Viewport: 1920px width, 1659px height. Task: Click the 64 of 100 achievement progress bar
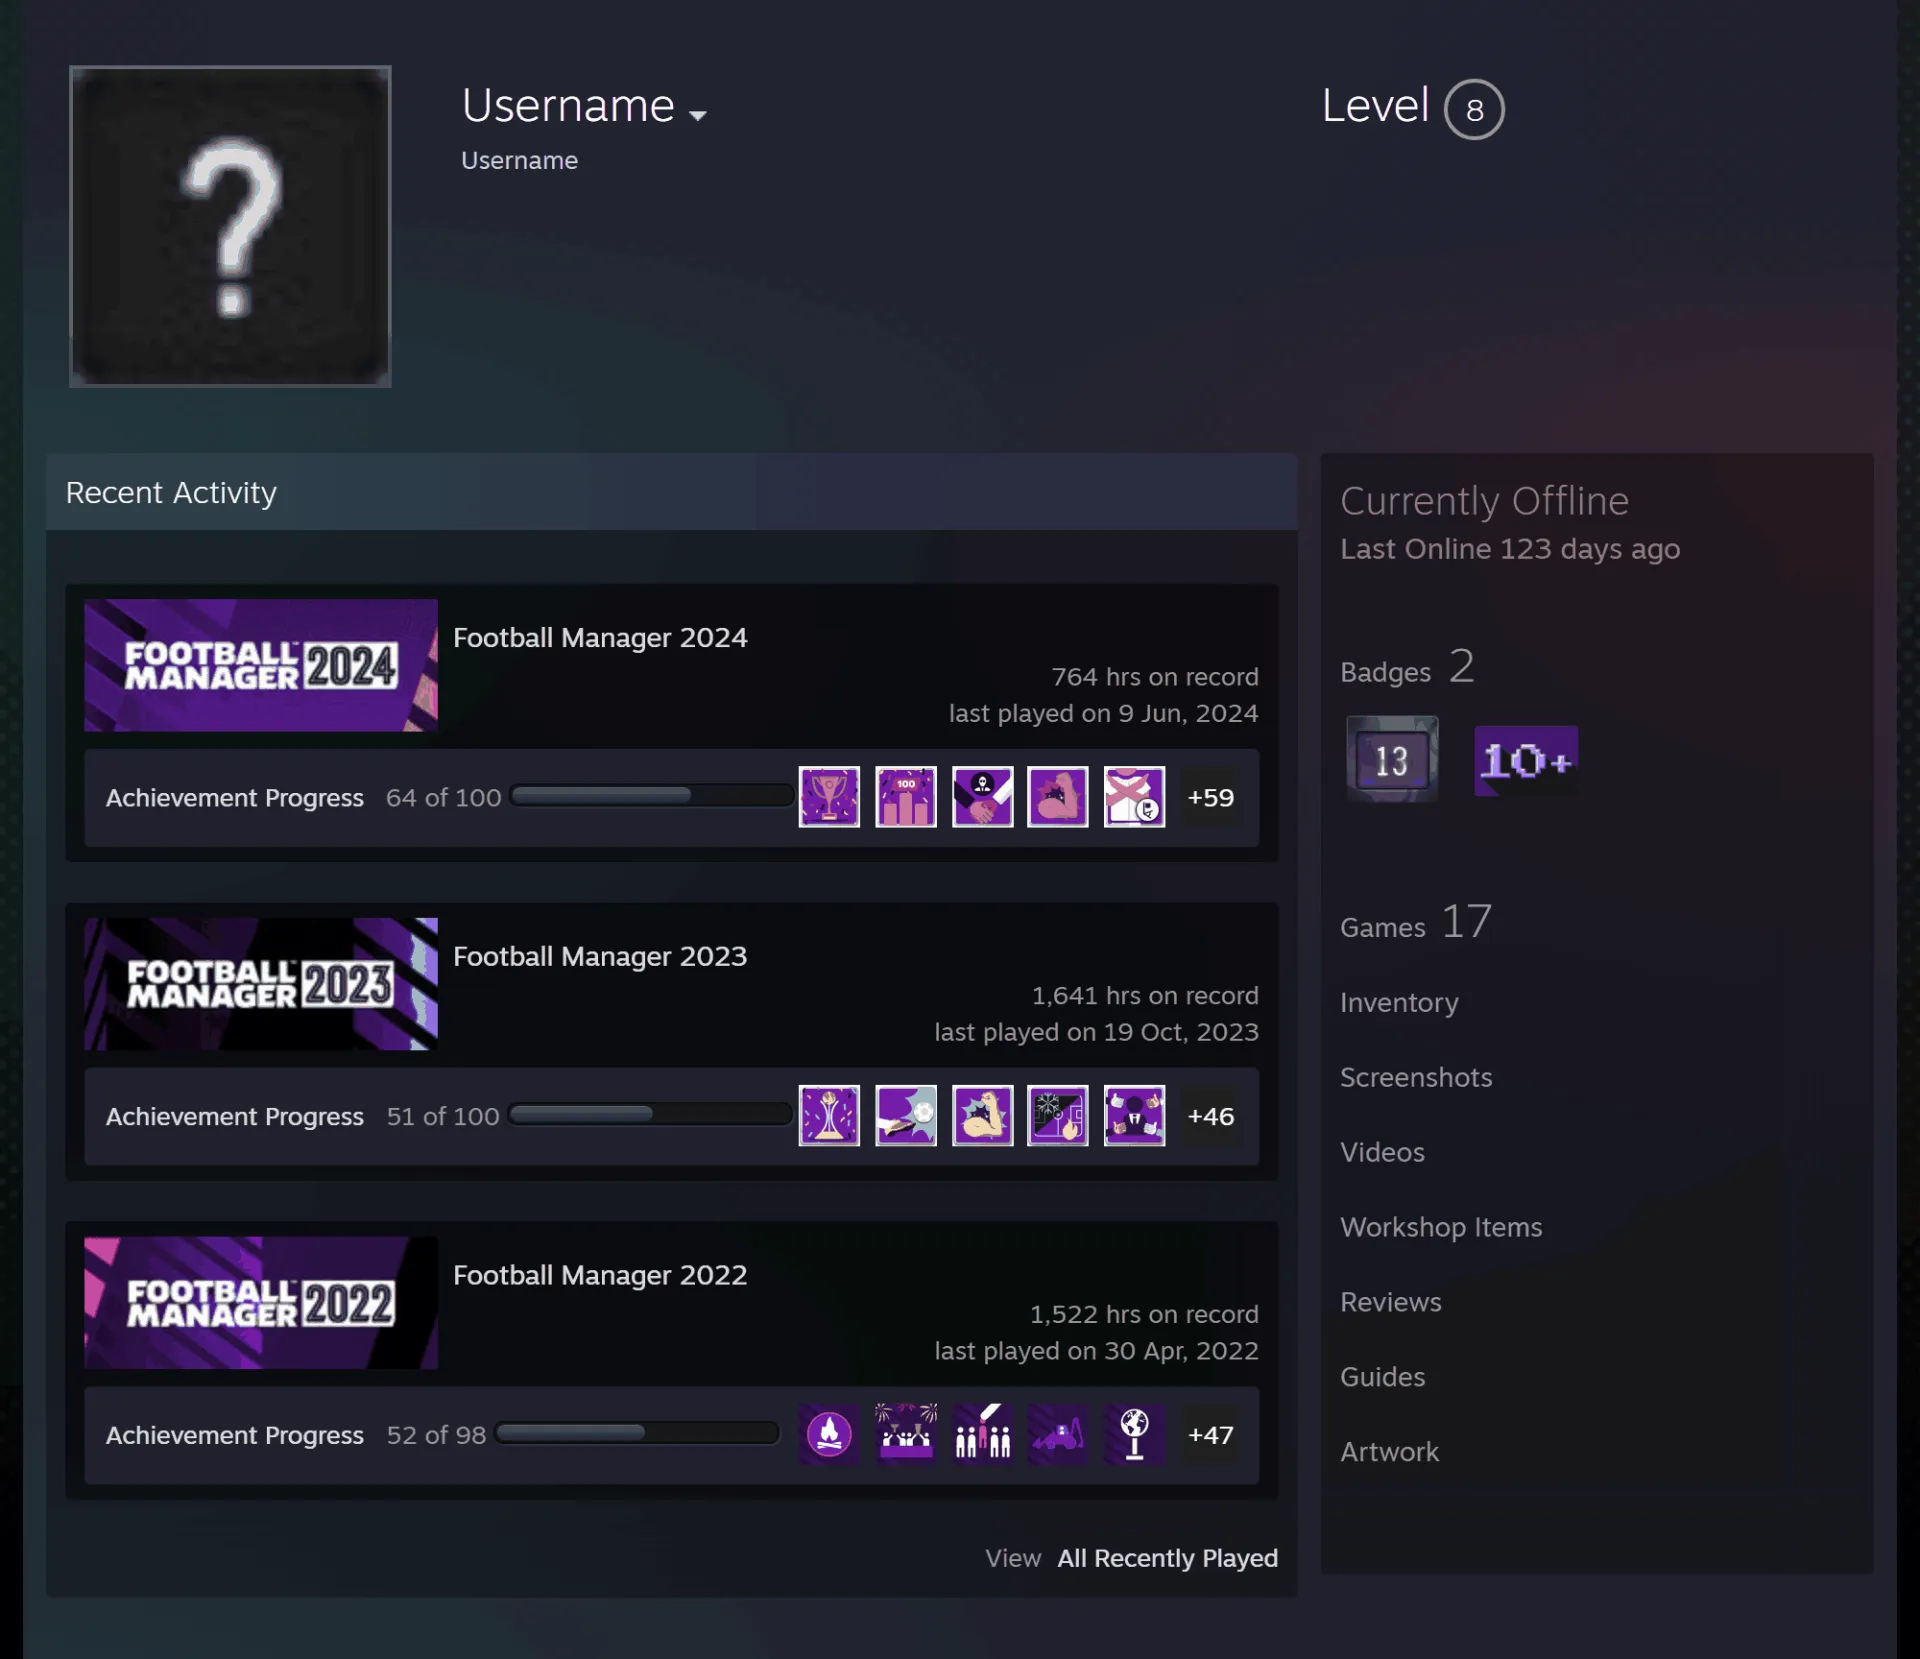[652, 796]
